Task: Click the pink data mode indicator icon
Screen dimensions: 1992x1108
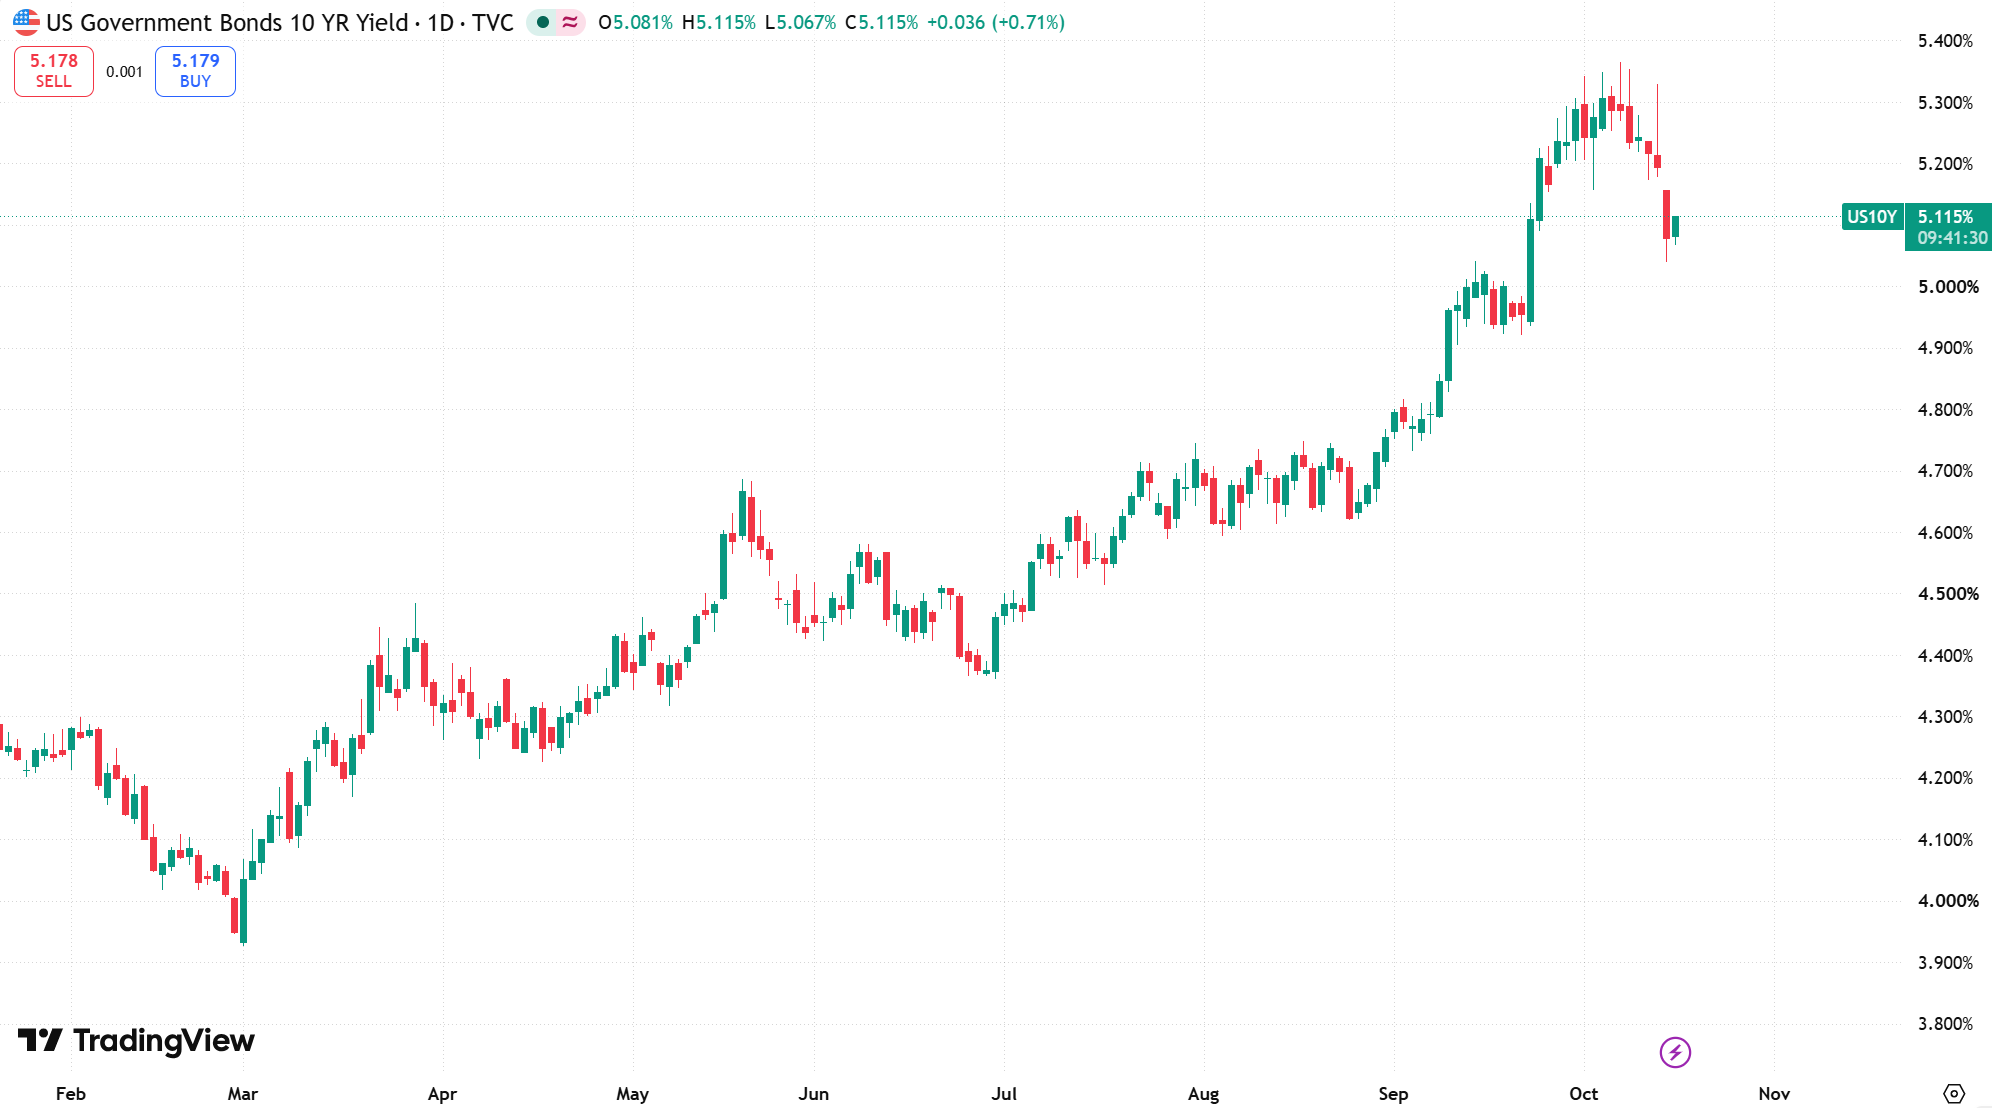Action: tap(570, 22)
